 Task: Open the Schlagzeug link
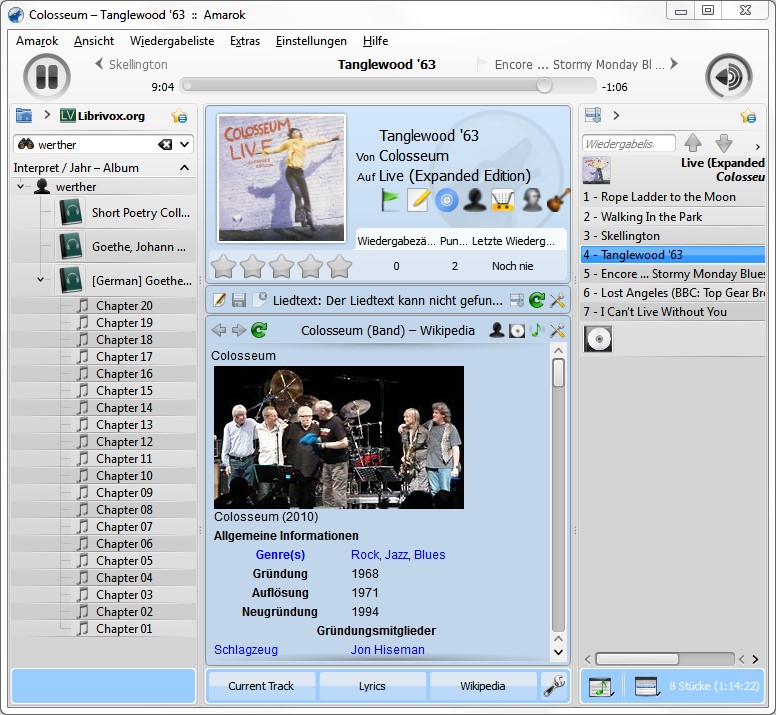(x=246, y=649)
